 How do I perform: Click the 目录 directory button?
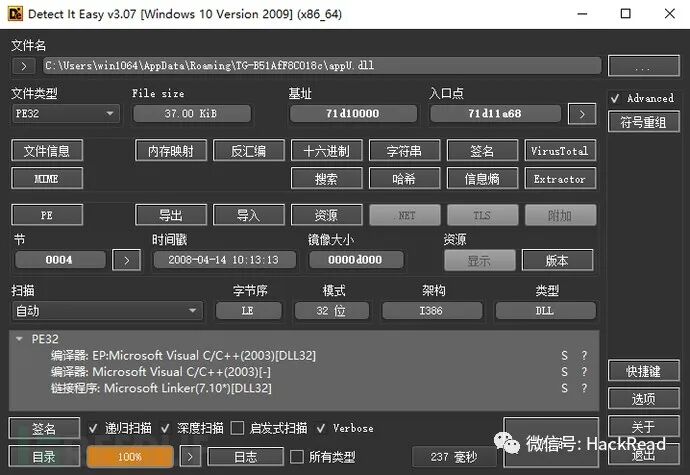point(44,457)
